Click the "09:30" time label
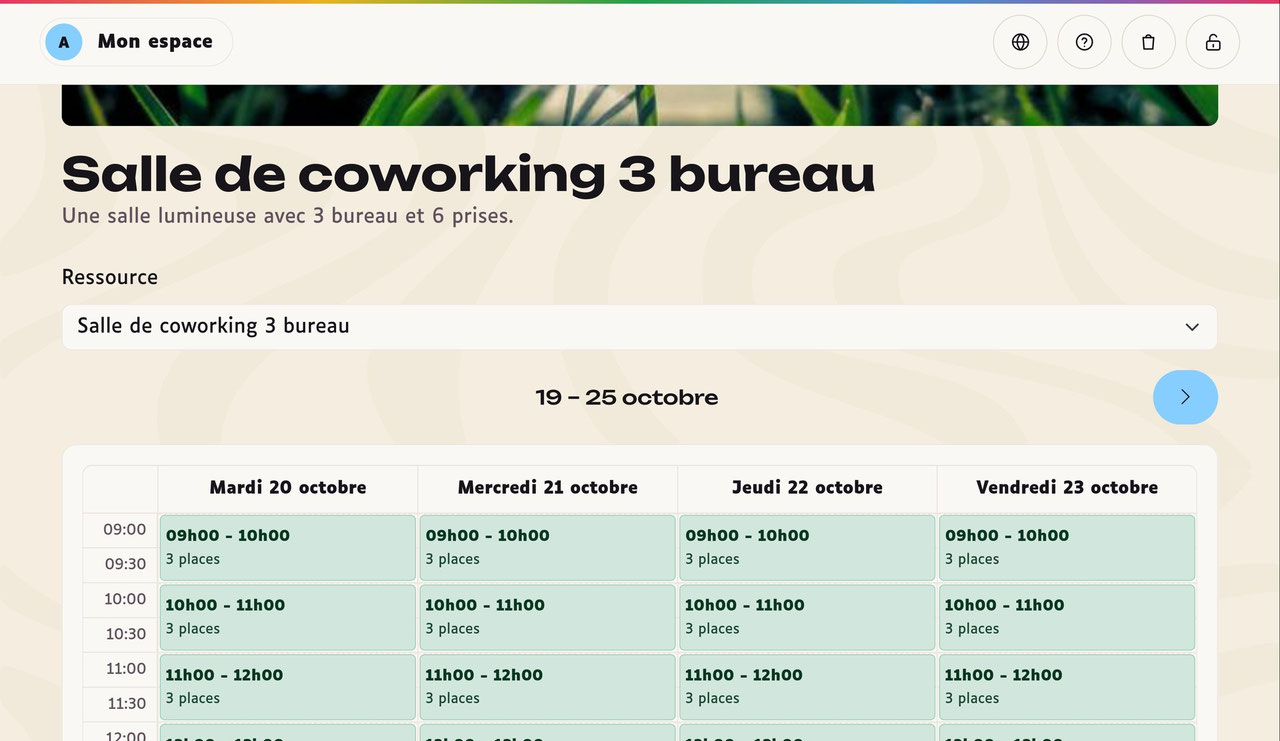The width and height of the screenshot is (1280, 741). pos(125,564)
